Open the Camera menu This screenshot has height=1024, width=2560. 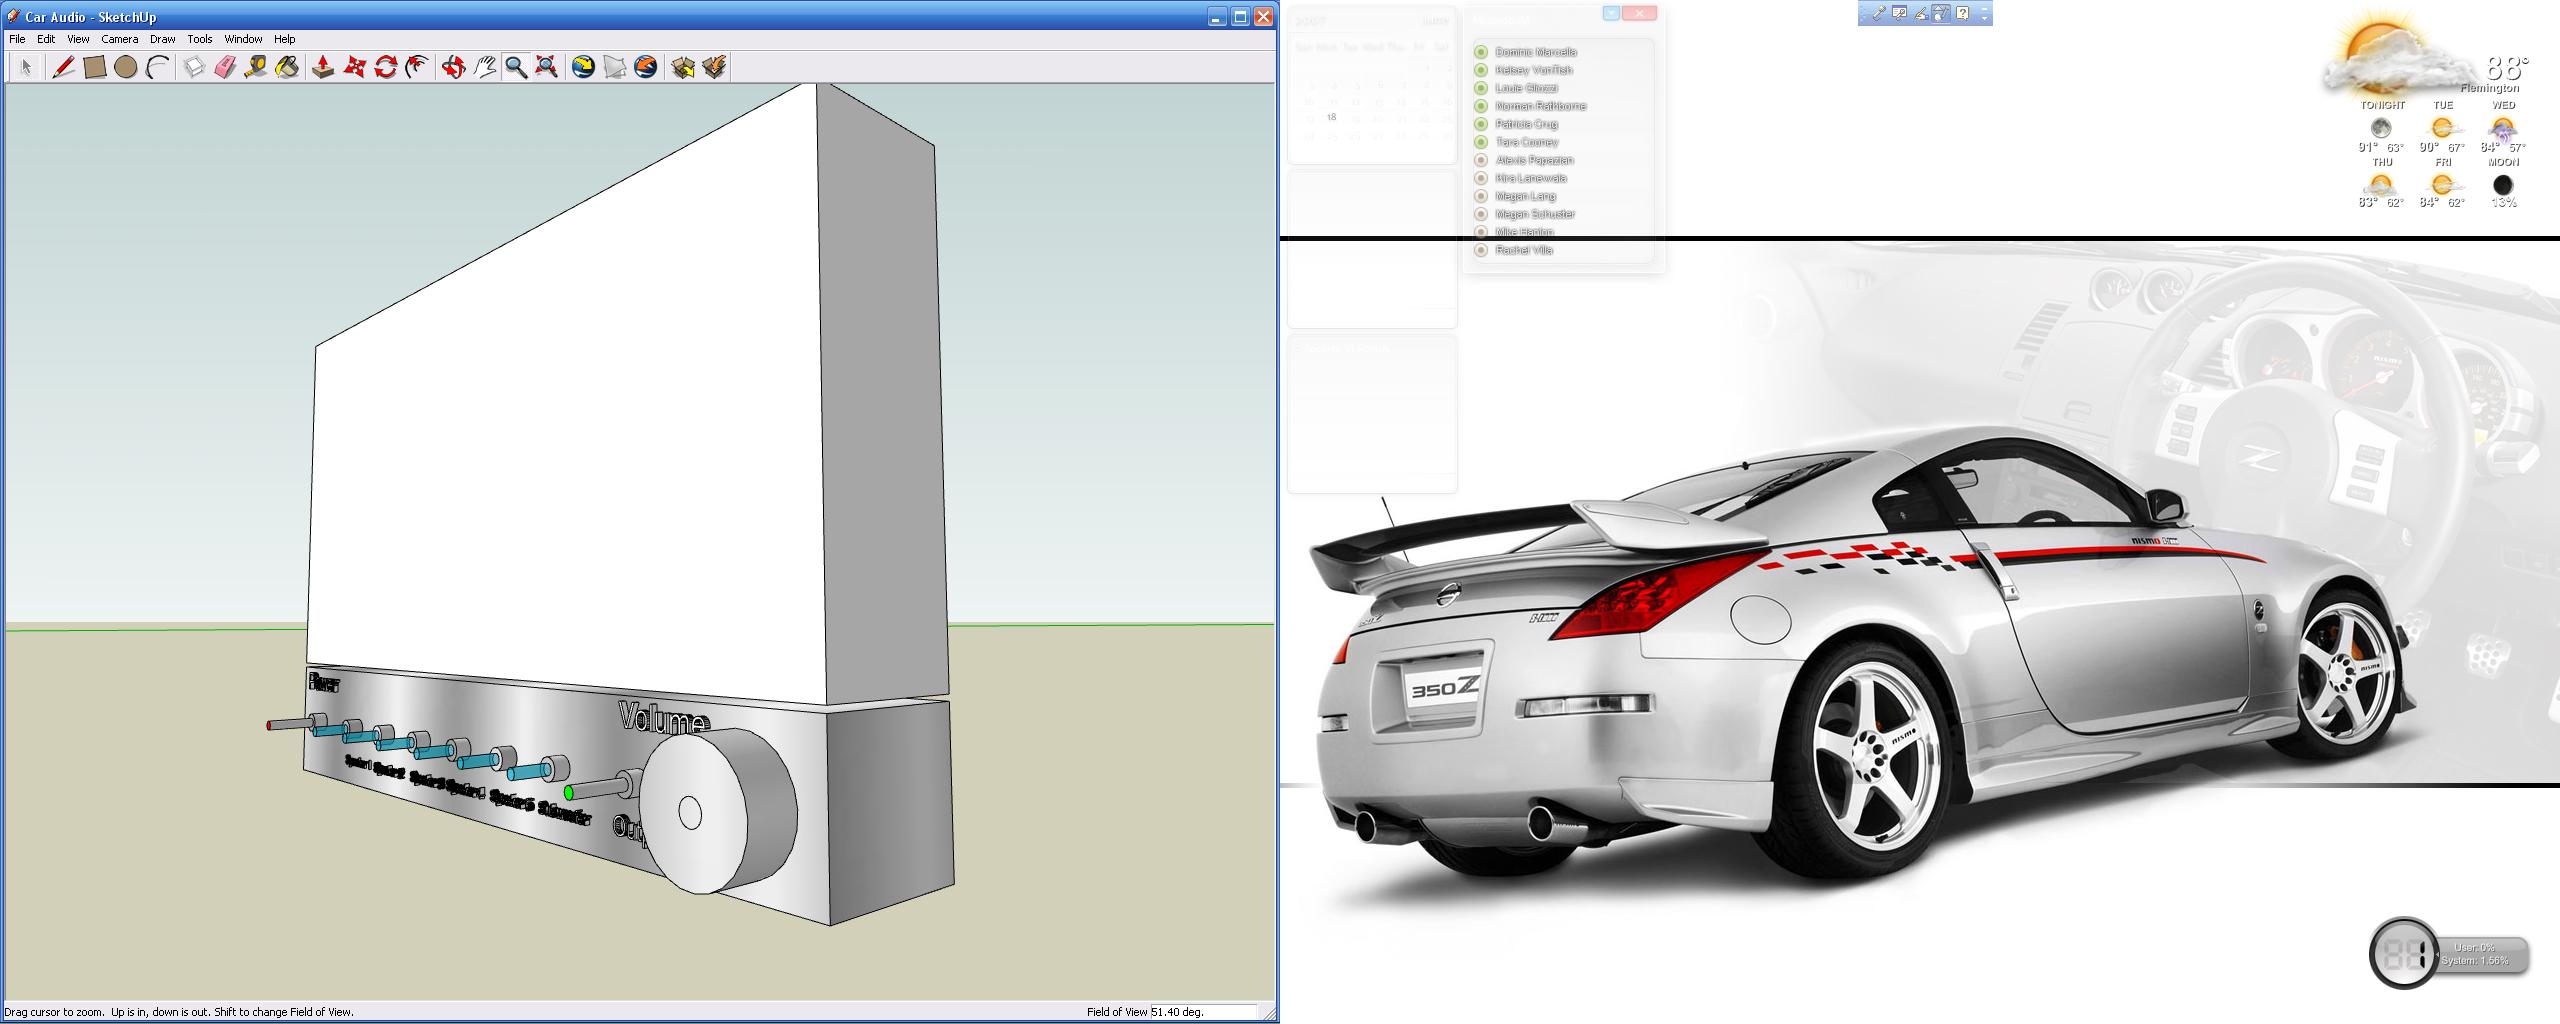click(119, 39)
